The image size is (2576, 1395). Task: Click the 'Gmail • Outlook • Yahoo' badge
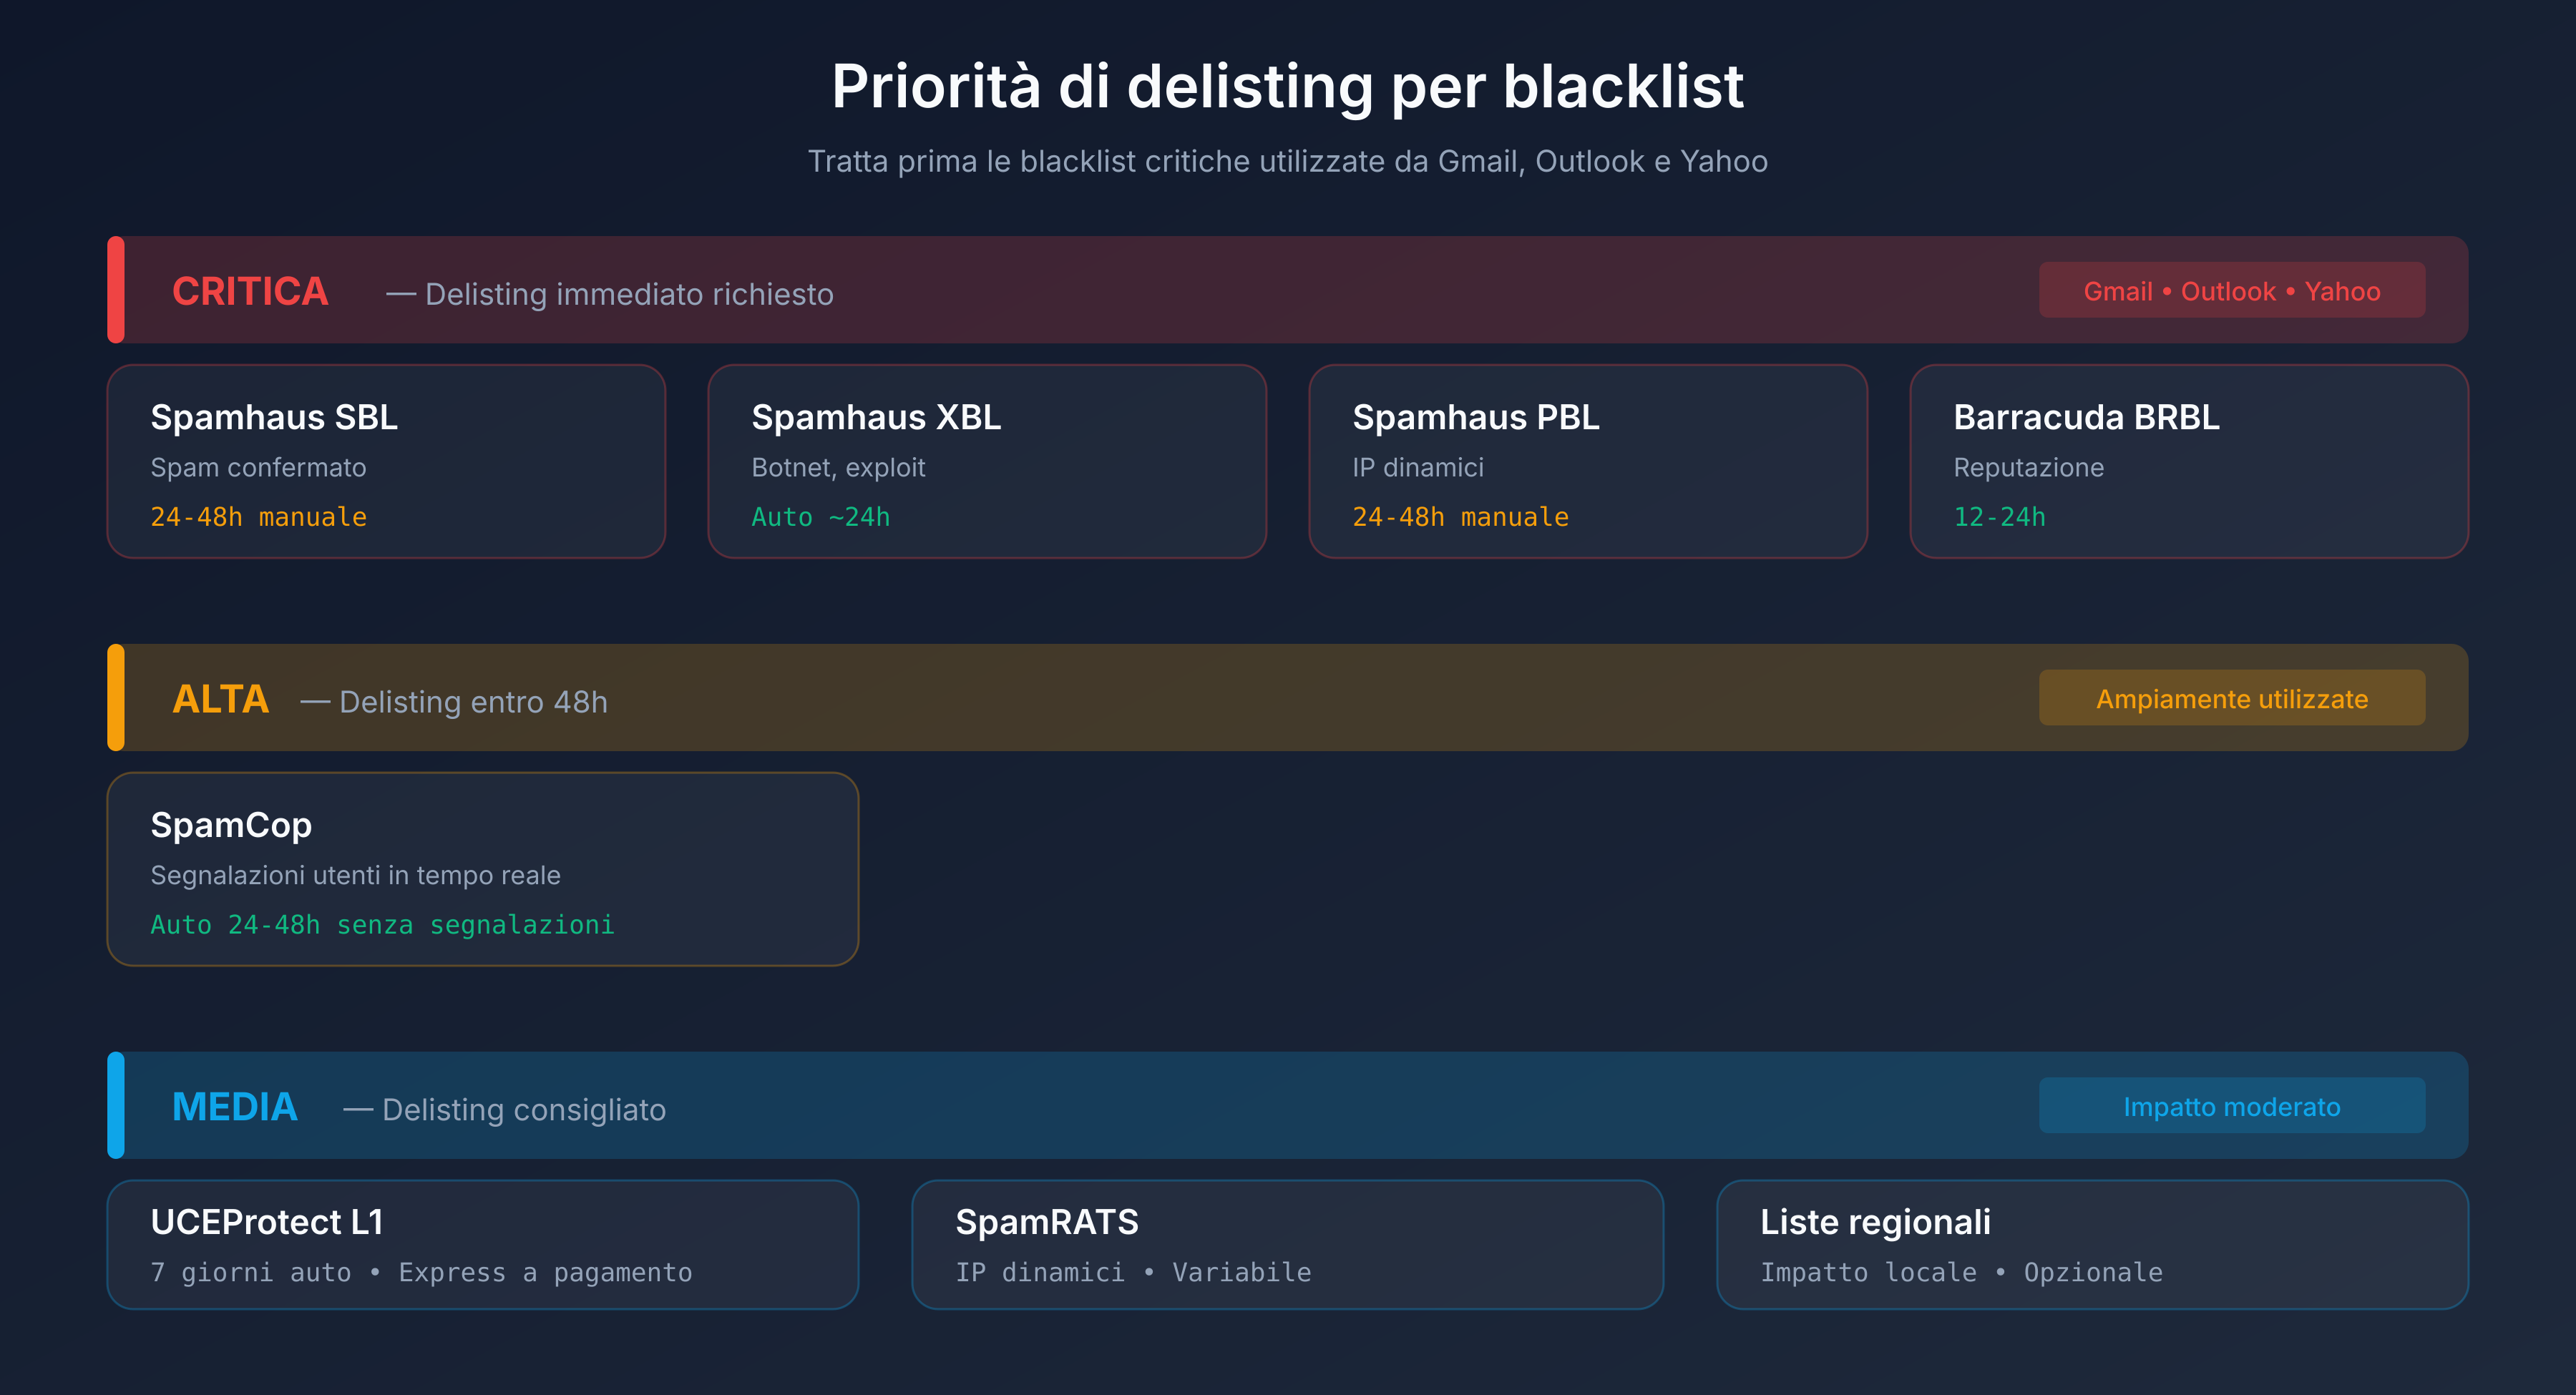(x=2232, y=290)
